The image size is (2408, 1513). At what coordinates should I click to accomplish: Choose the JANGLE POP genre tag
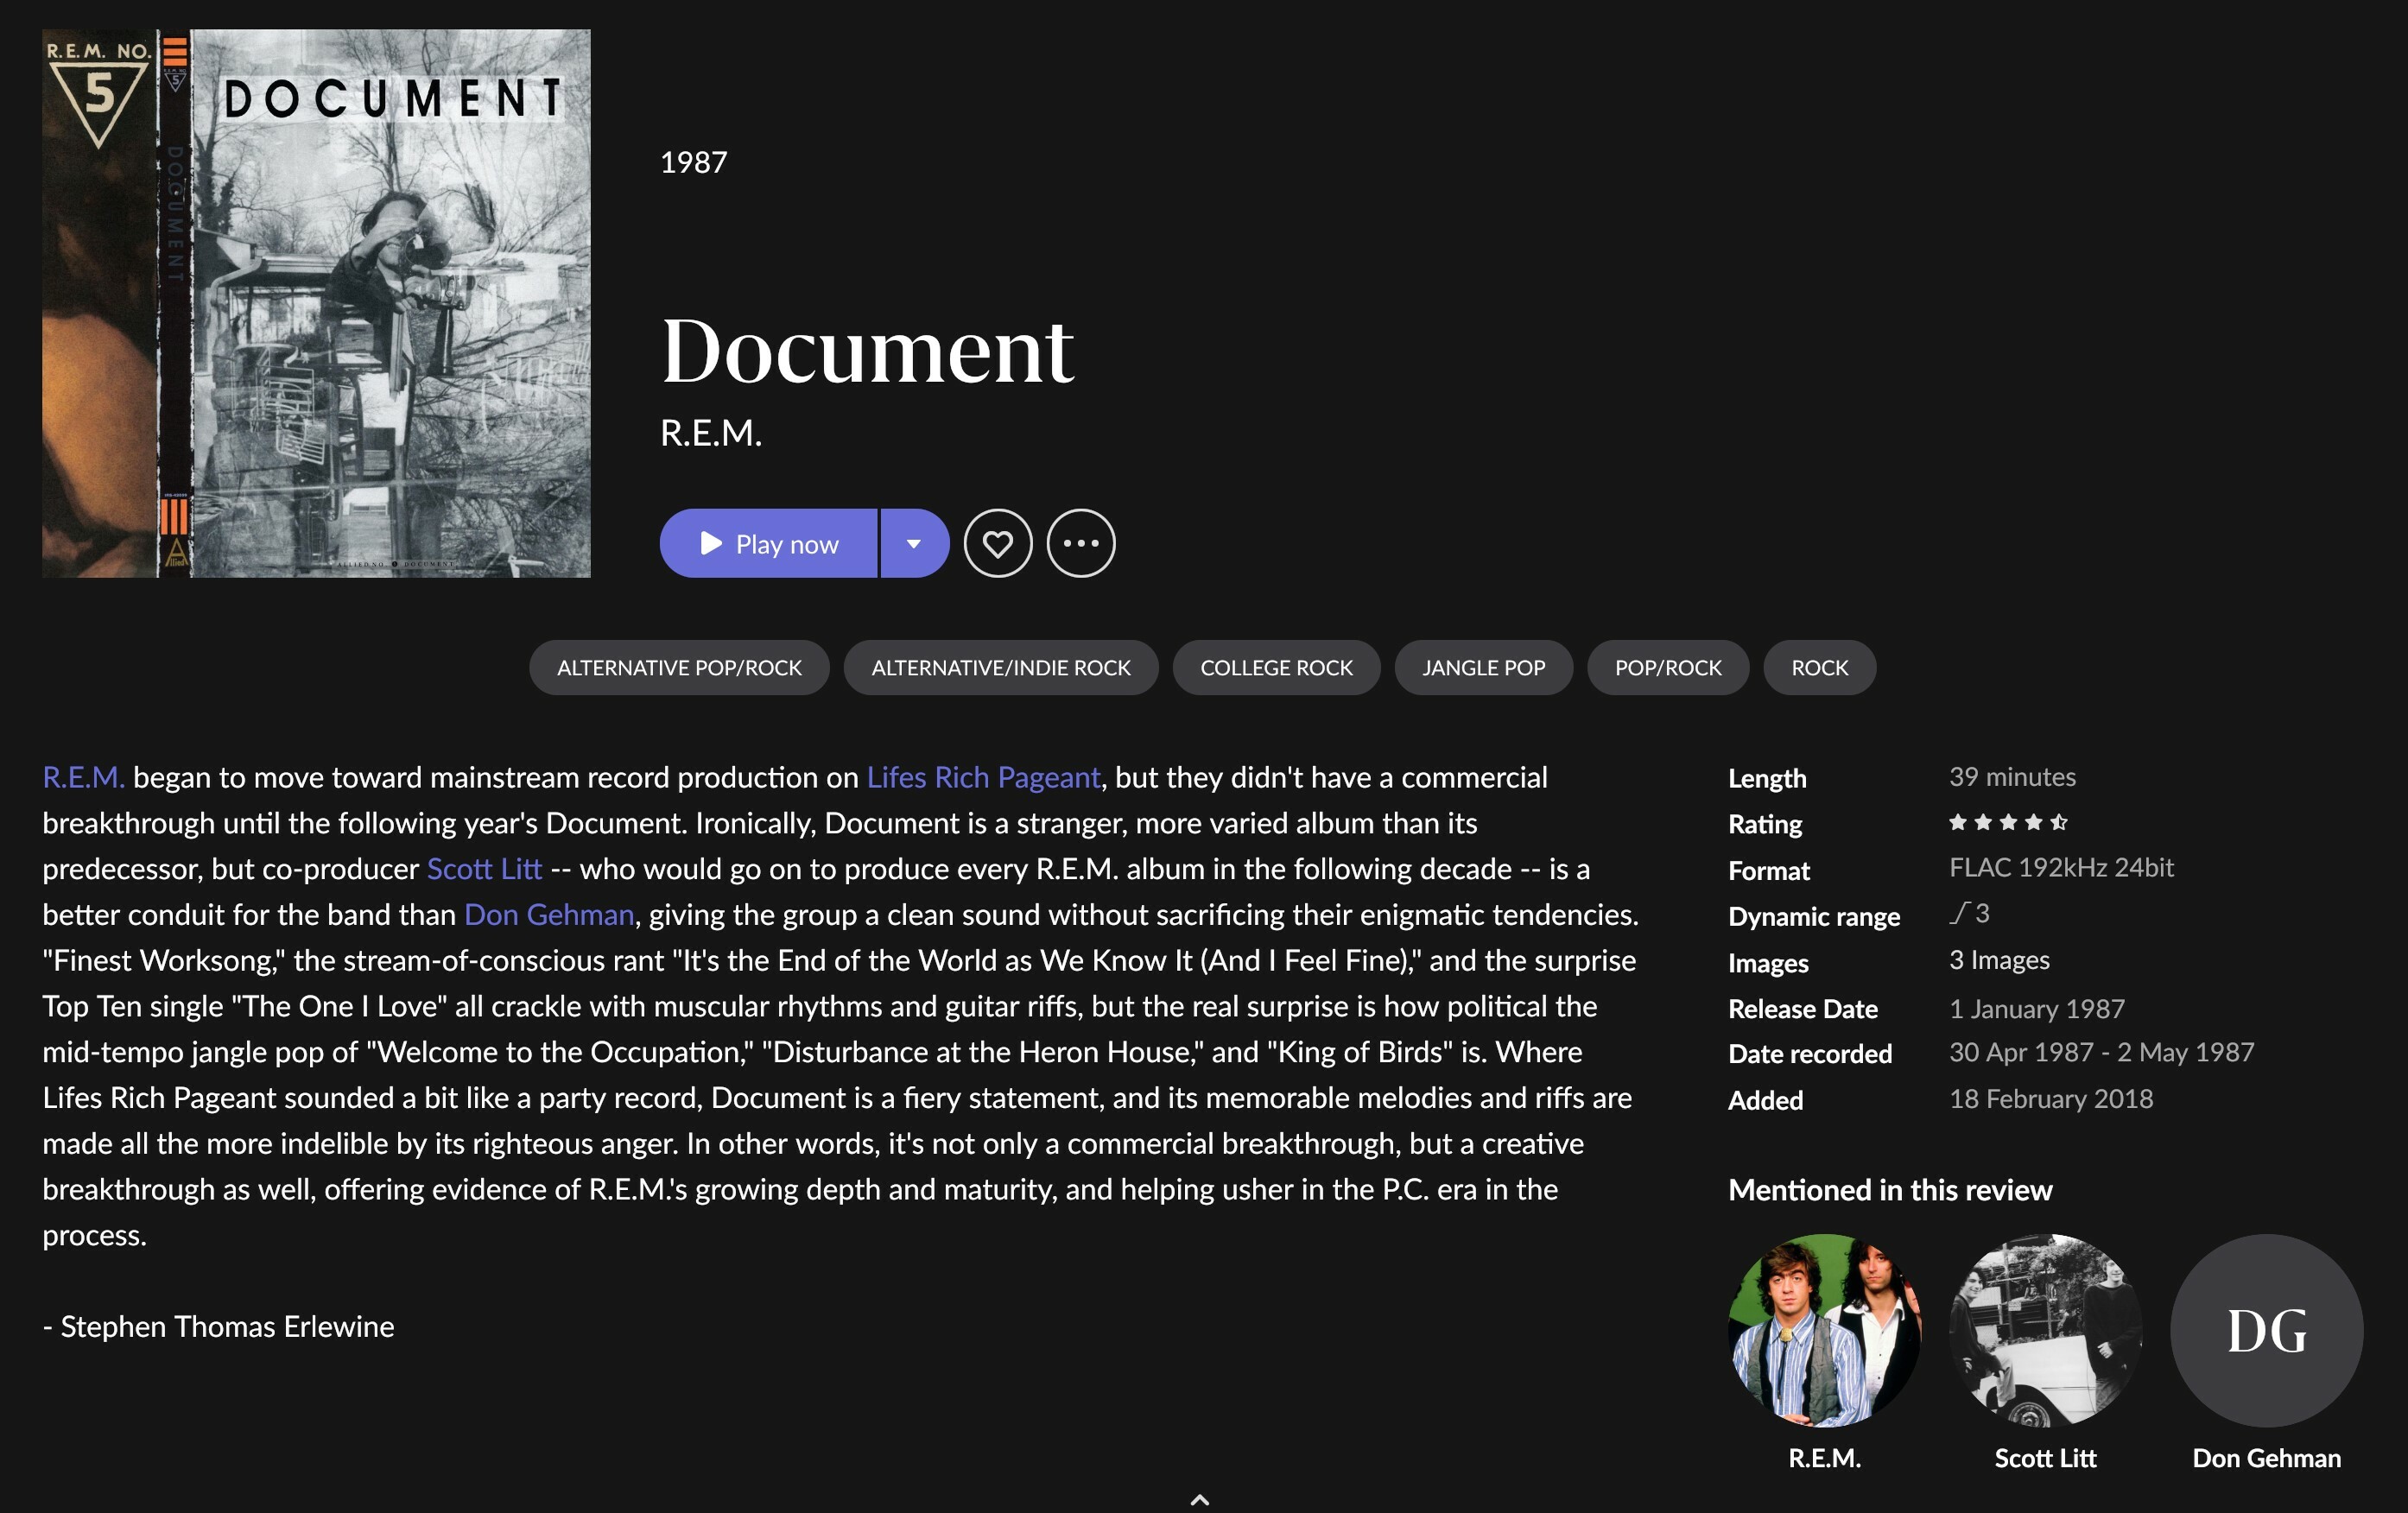tap(1484, 667)
